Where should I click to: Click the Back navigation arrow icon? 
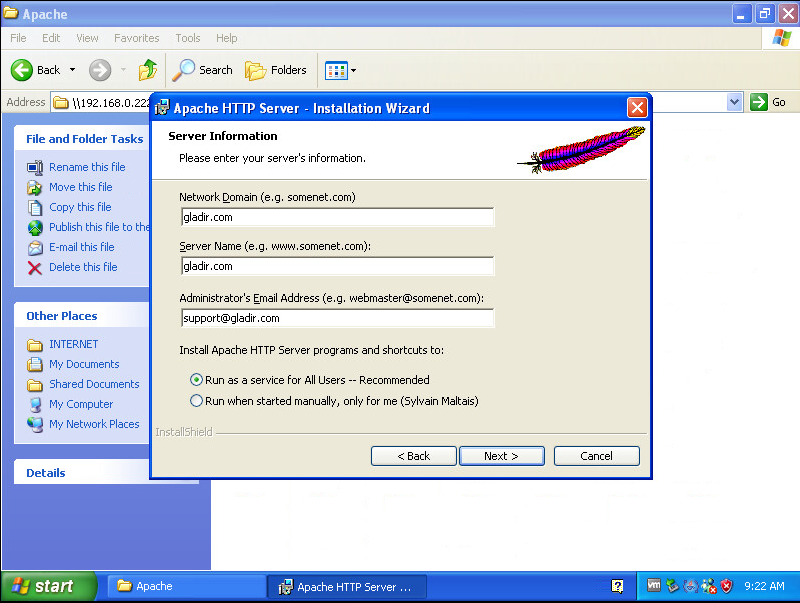22,70
